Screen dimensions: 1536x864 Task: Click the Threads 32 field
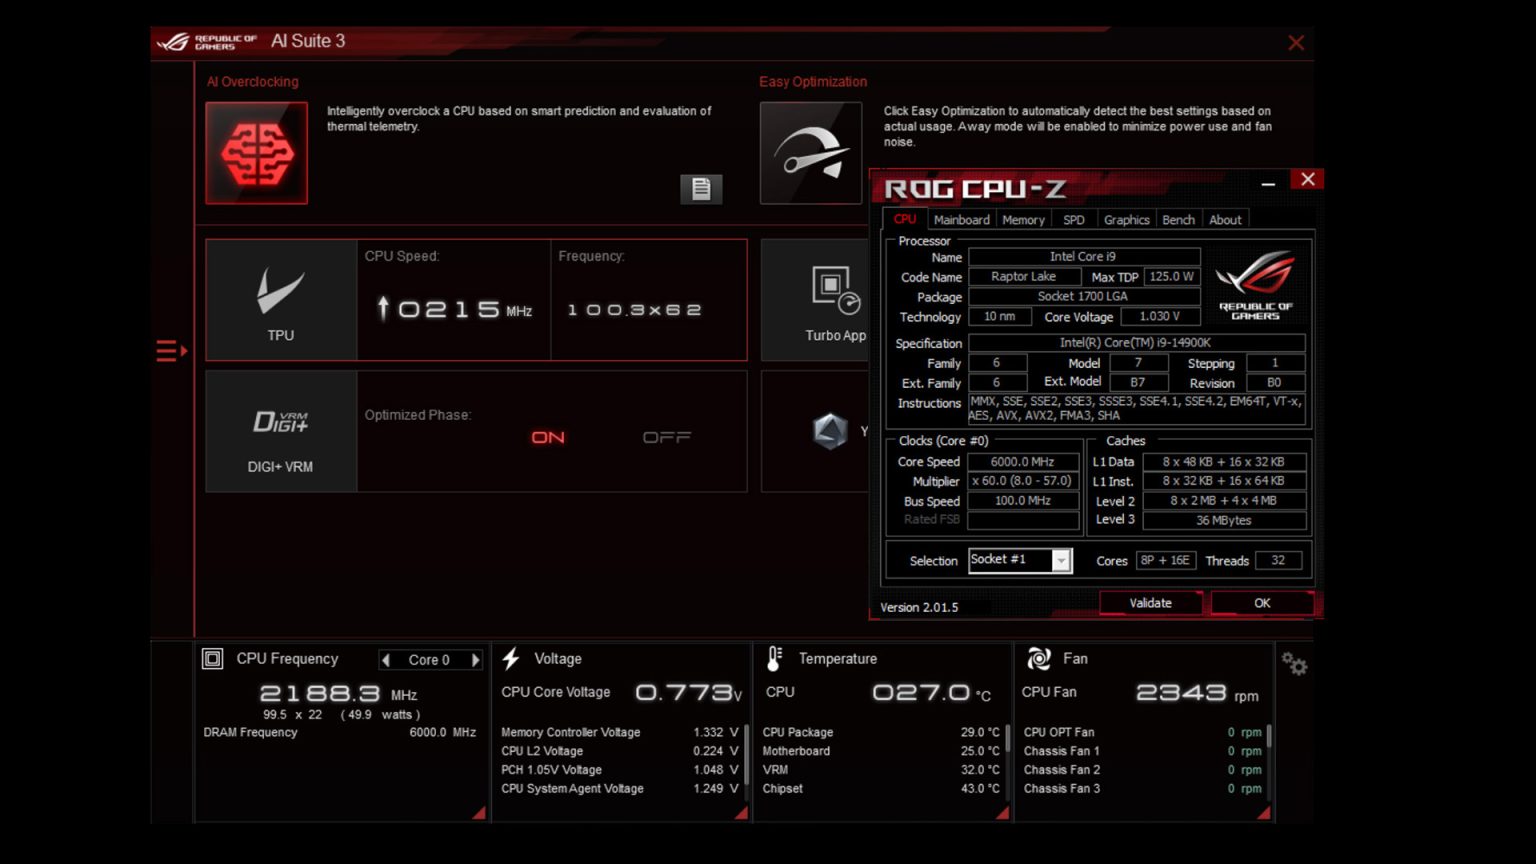coord(1278,560)
